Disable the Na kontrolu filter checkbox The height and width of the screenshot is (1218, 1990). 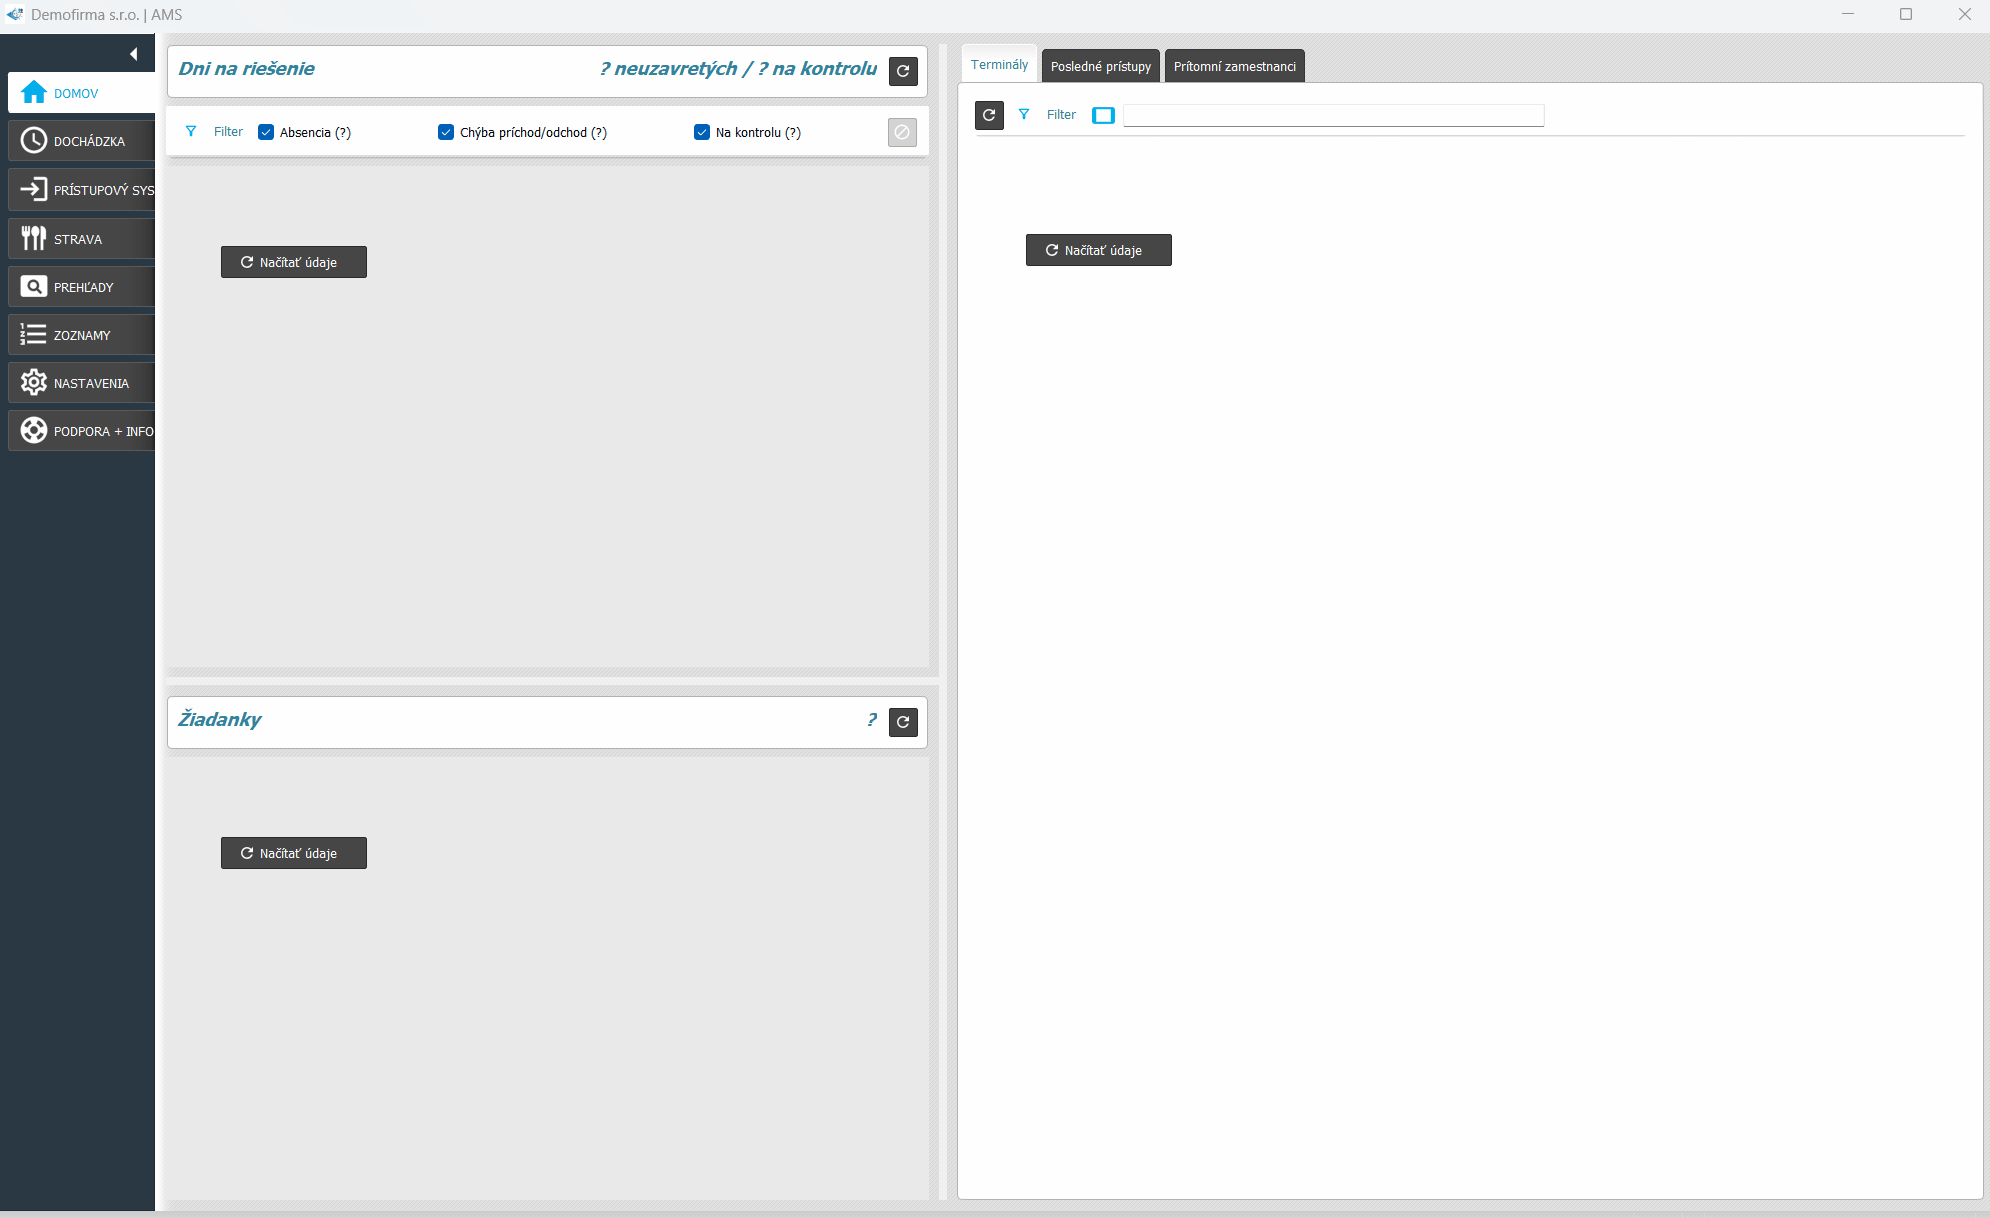[702, 132]
